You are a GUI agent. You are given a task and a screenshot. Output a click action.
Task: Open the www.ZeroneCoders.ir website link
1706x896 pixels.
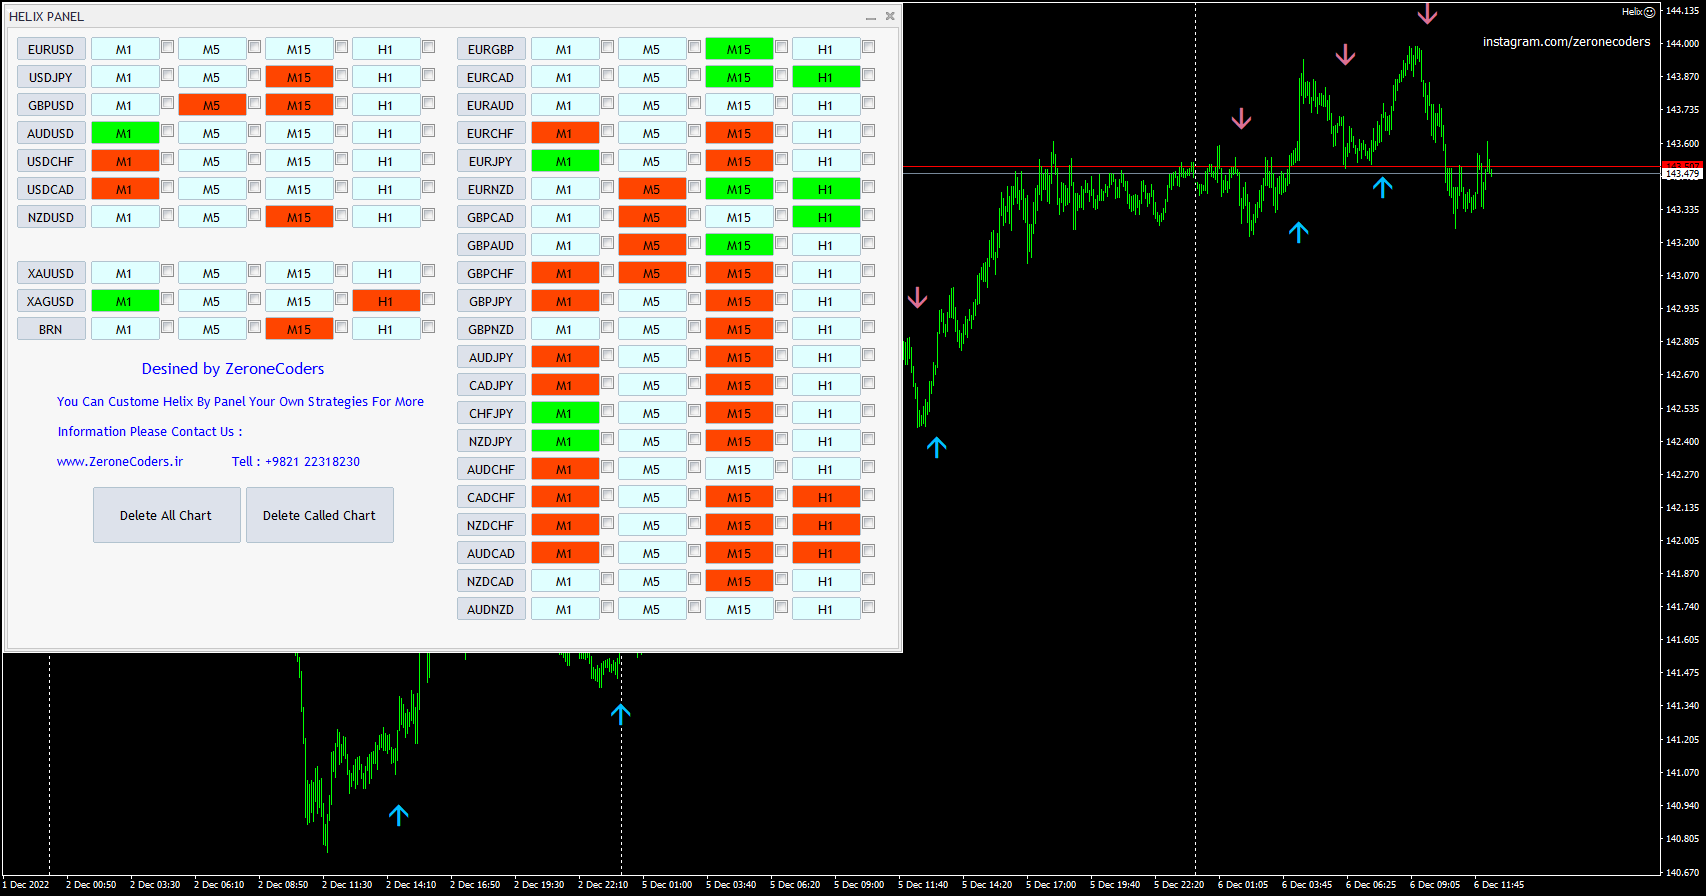tap(120, 462)
